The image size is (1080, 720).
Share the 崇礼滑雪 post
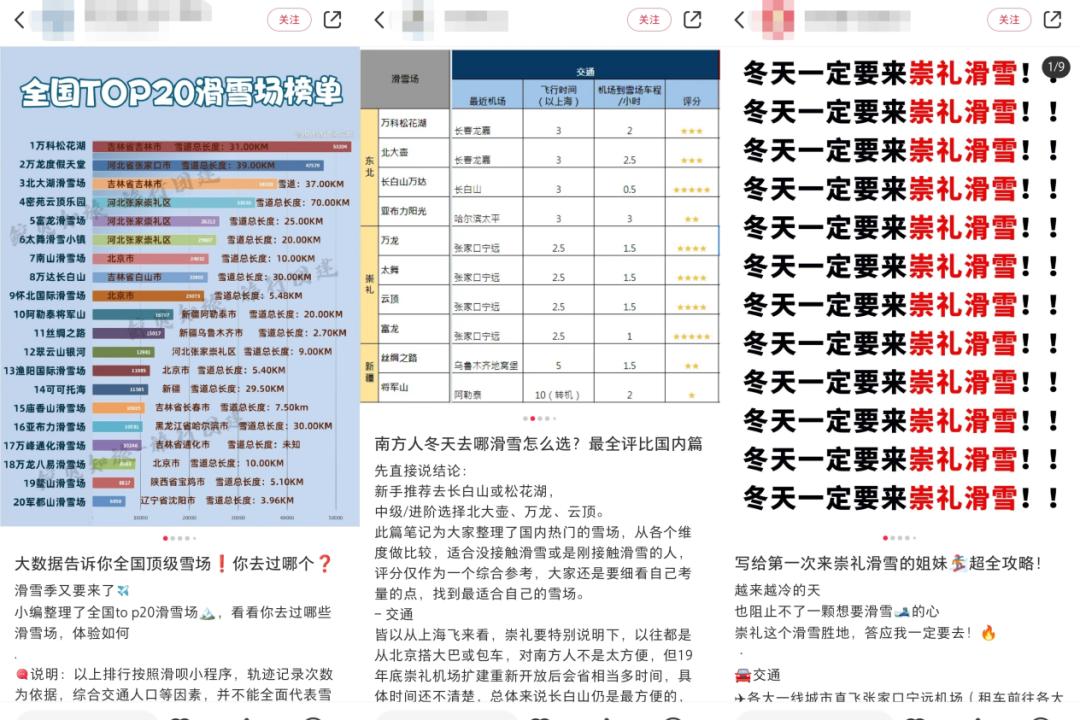[x=1052, y=20]
